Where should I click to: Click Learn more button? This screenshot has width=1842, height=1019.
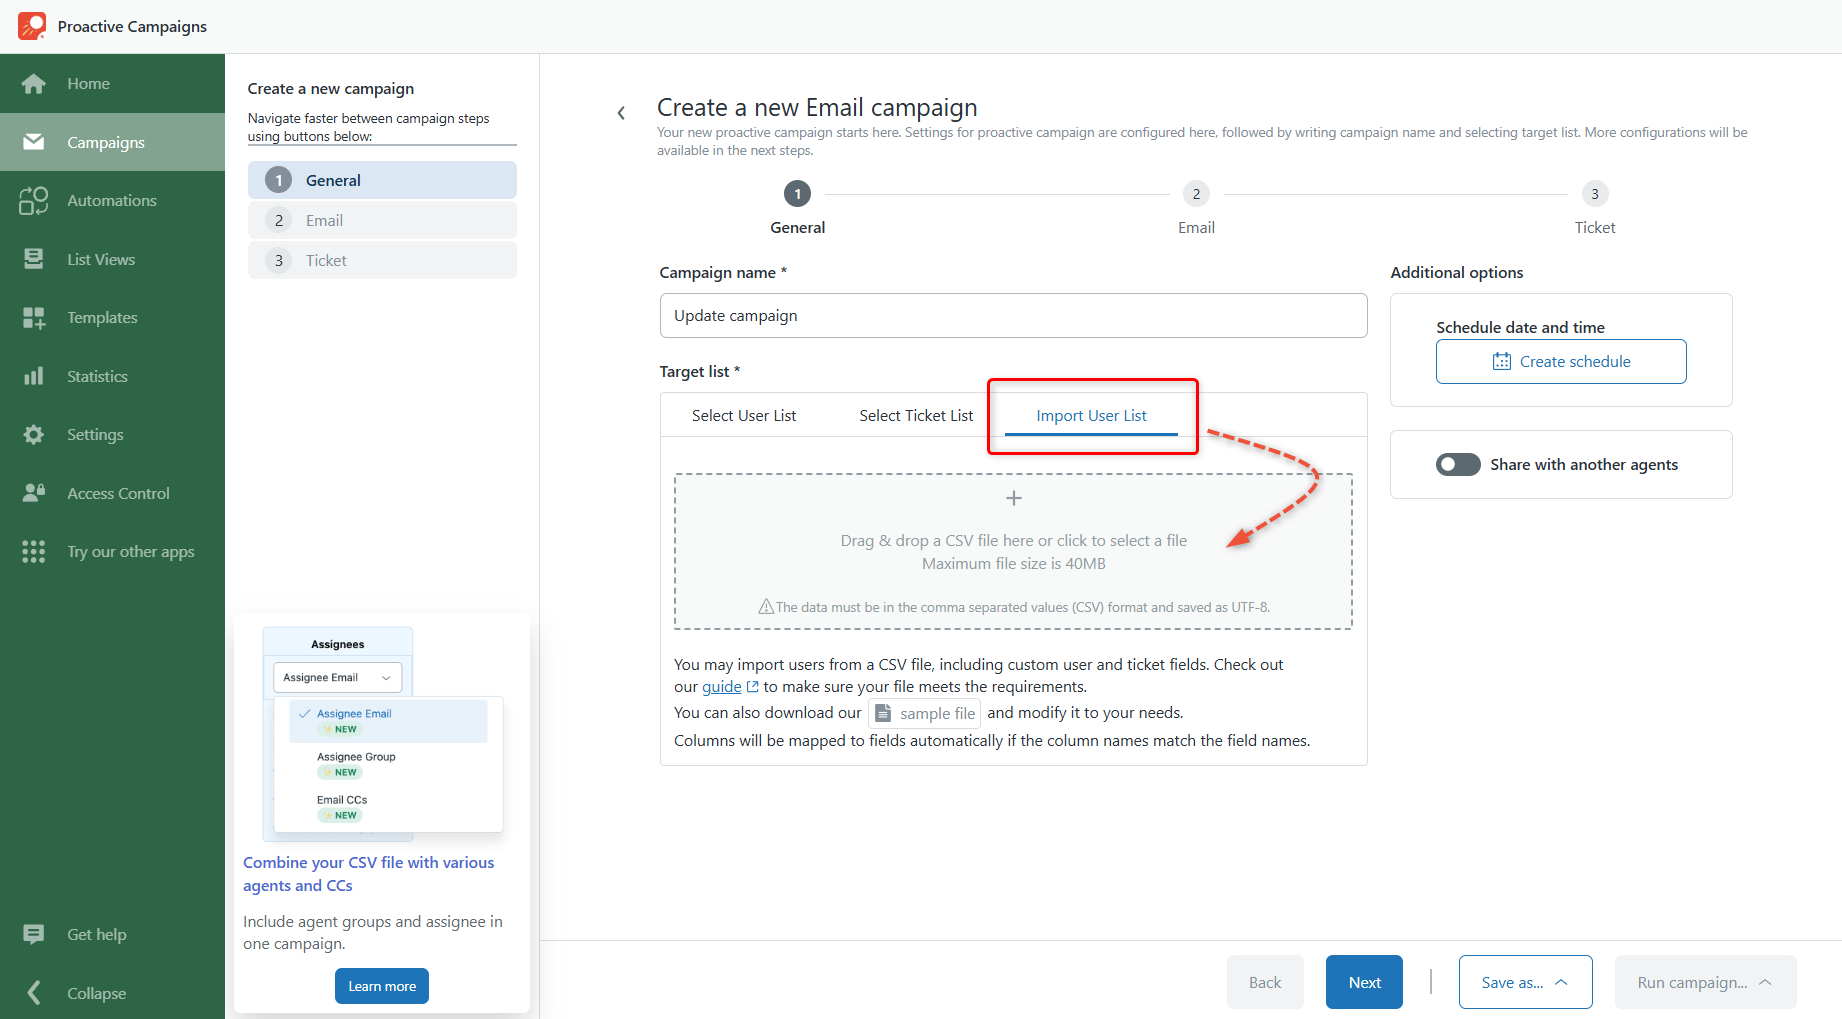pos(382,986)
